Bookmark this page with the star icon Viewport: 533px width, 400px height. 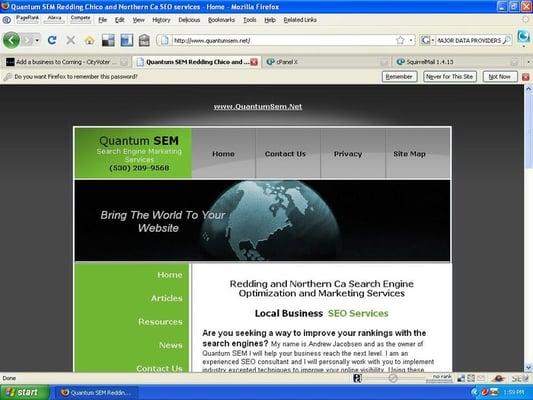coord(400,40)
